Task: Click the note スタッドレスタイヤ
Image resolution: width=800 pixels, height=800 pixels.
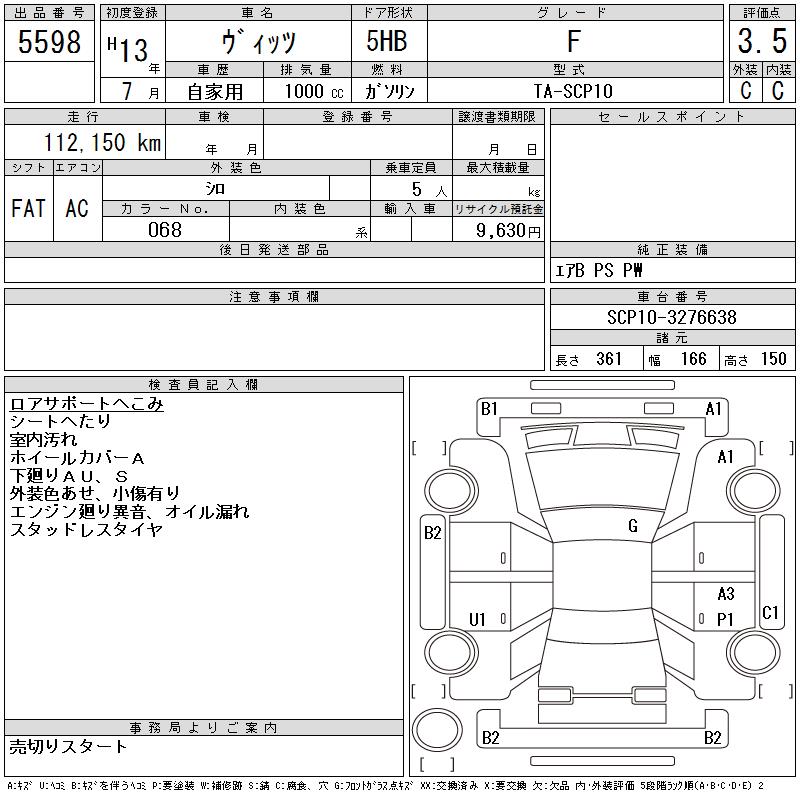Action: tap(86, 530)
